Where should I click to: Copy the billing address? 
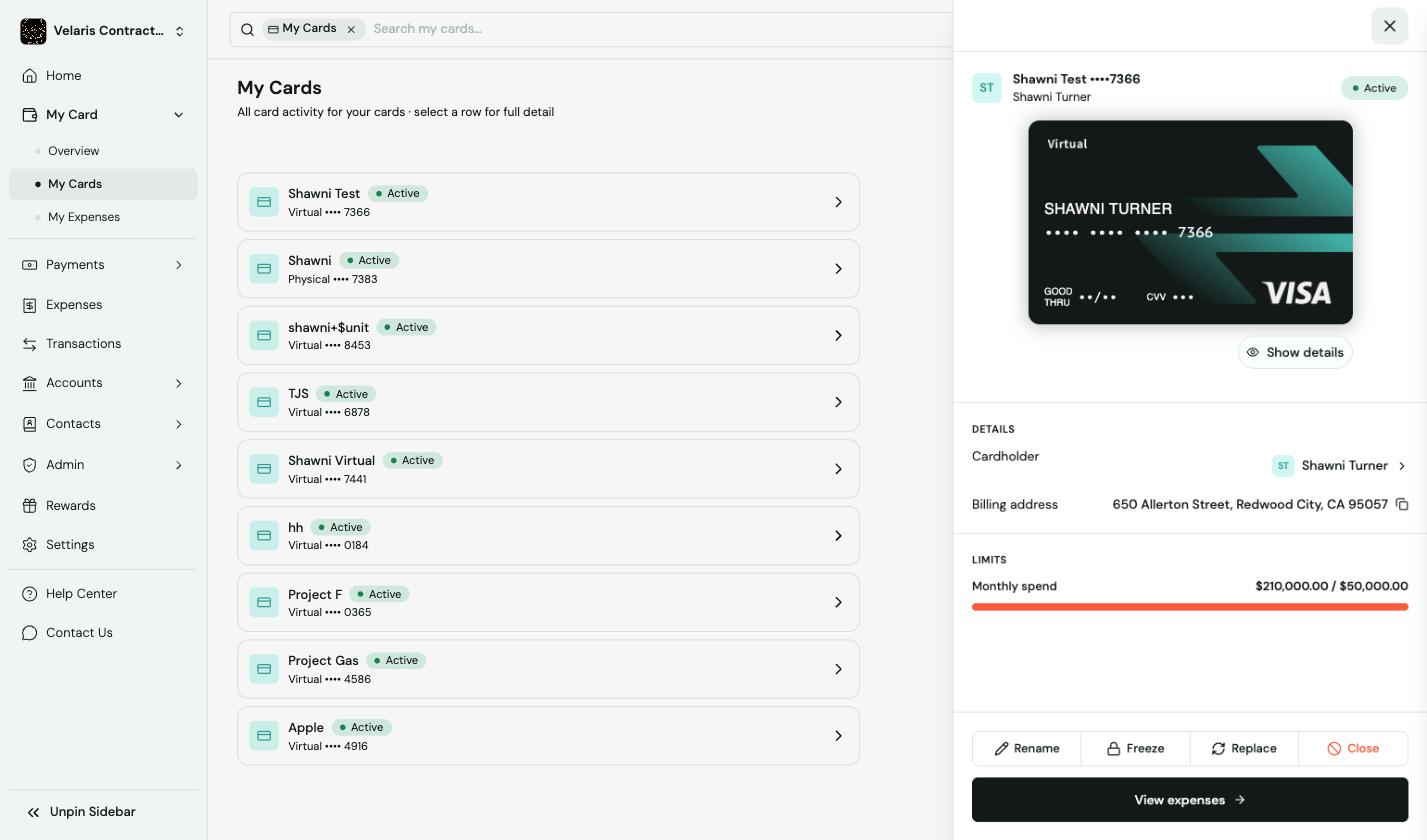(1401, 504)
